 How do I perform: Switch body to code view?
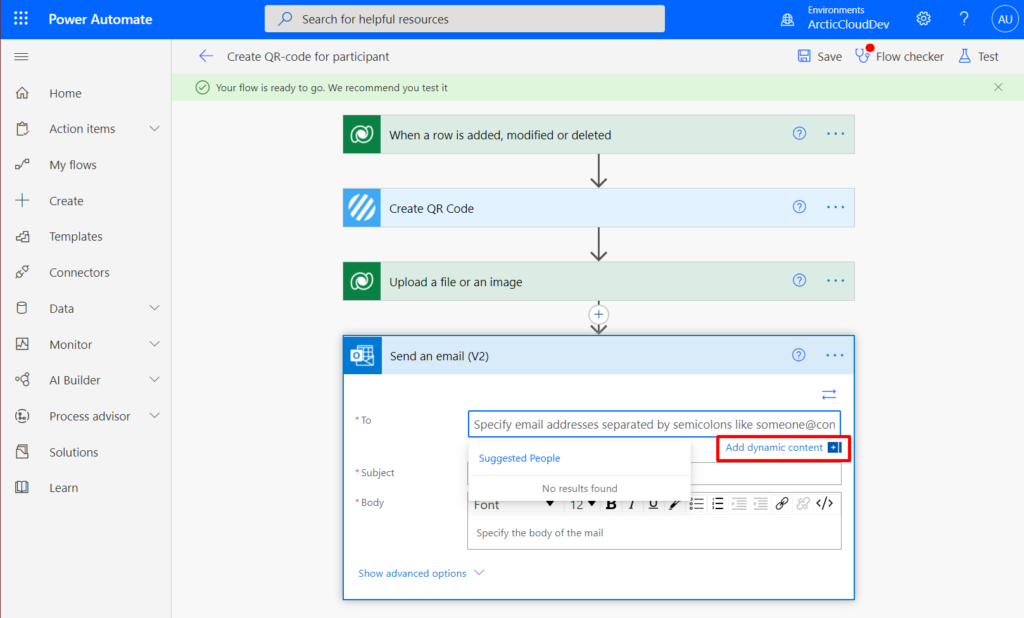[x=825, y=503]
